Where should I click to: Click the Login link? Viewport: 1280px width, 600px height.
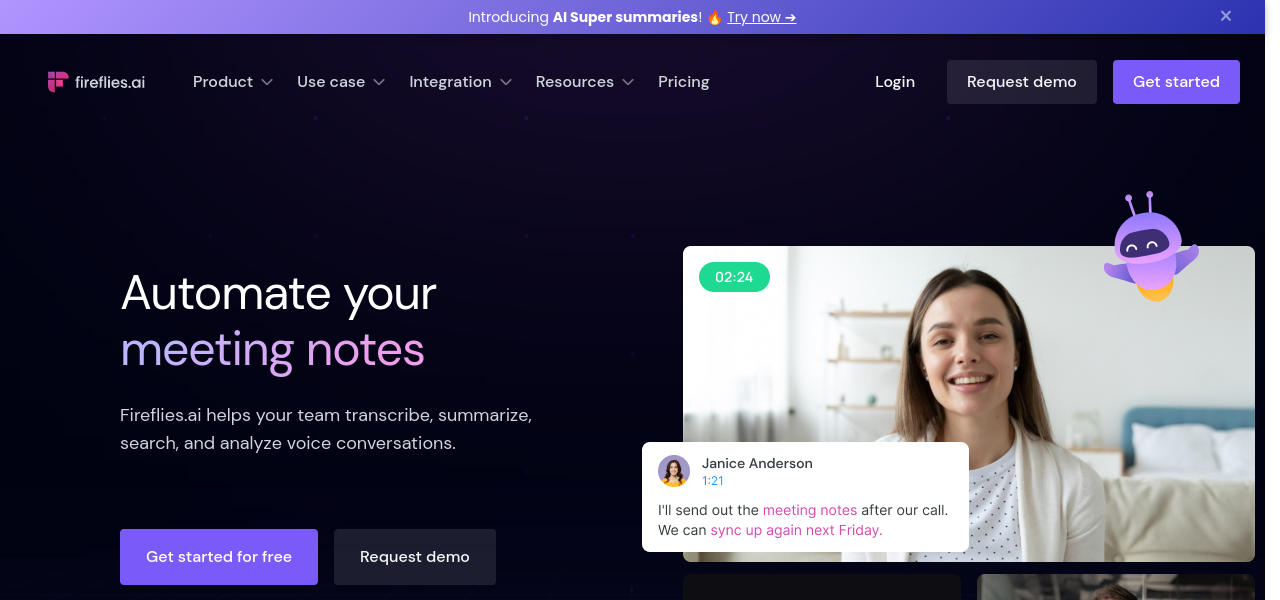pyautogui.click(x=895, y=82)
